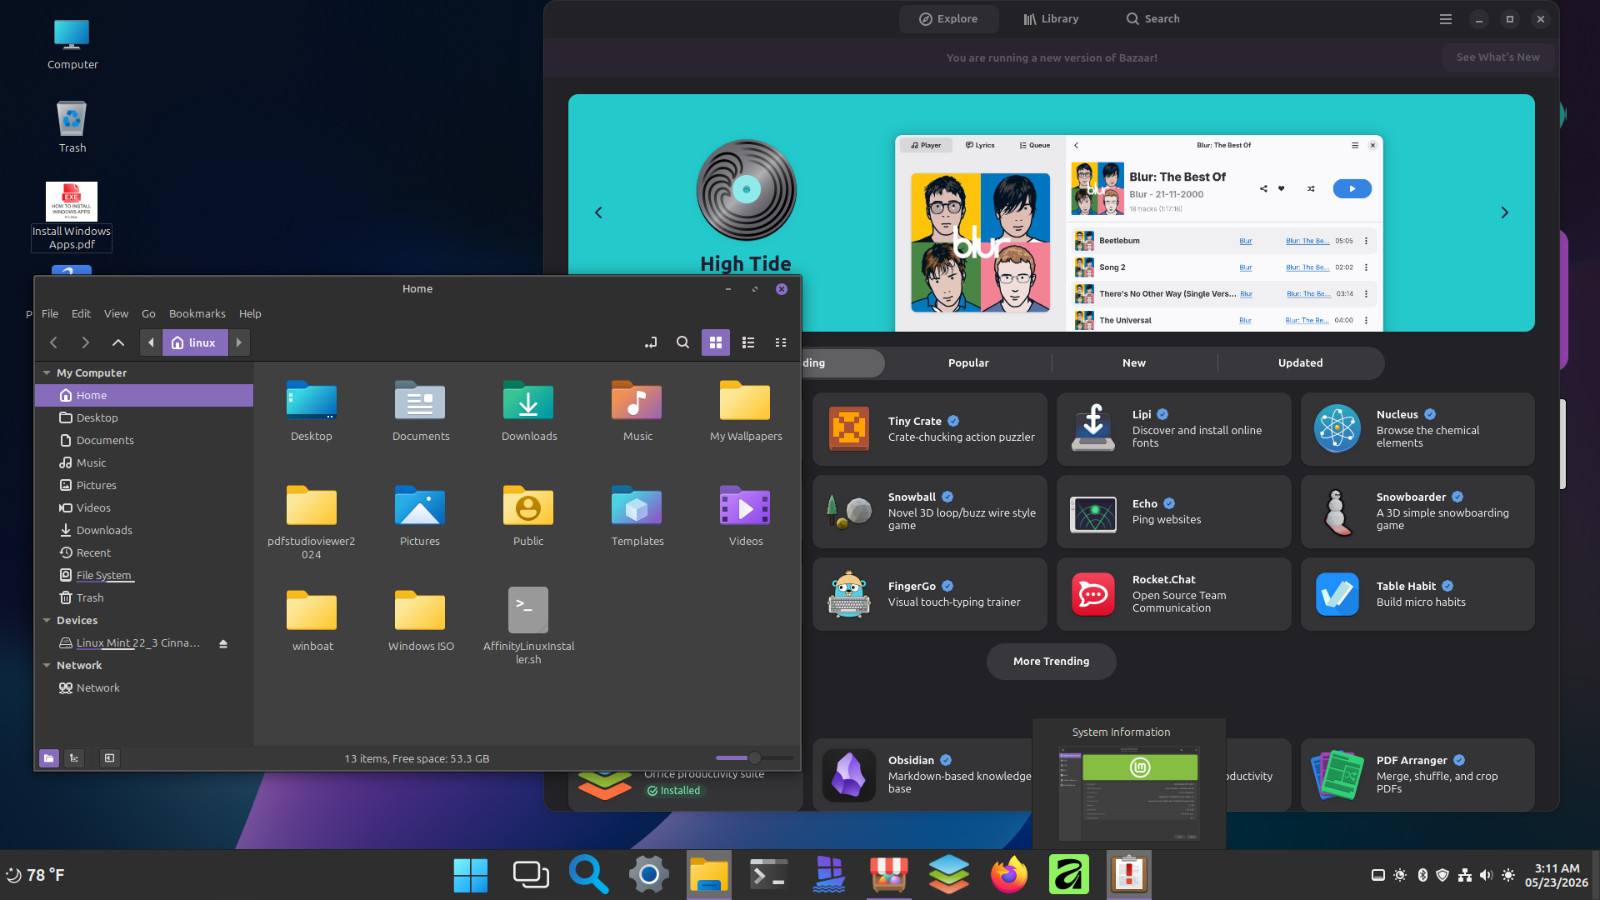Click left arrow of the path bar

coord(151,342)
